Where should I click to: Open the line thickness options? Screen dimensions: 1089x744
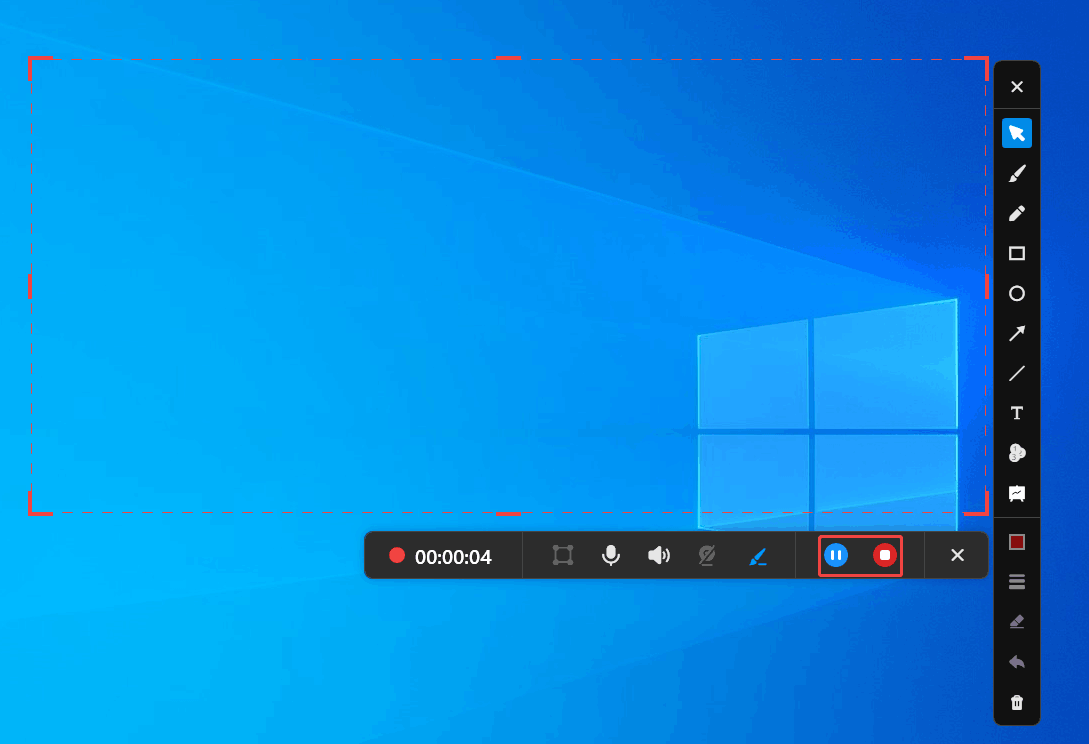1017,581
